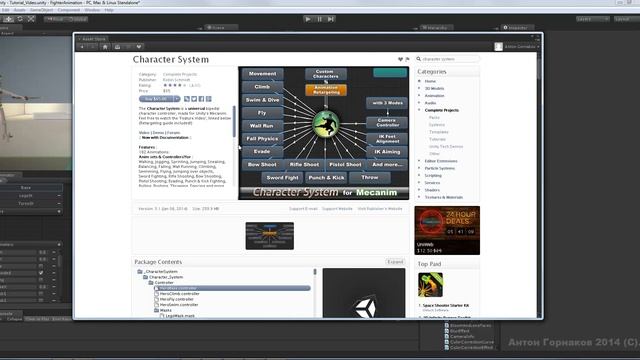This screenshot has height=360, width=640.
Task: Go to the Home category
Action: point(430,81)
